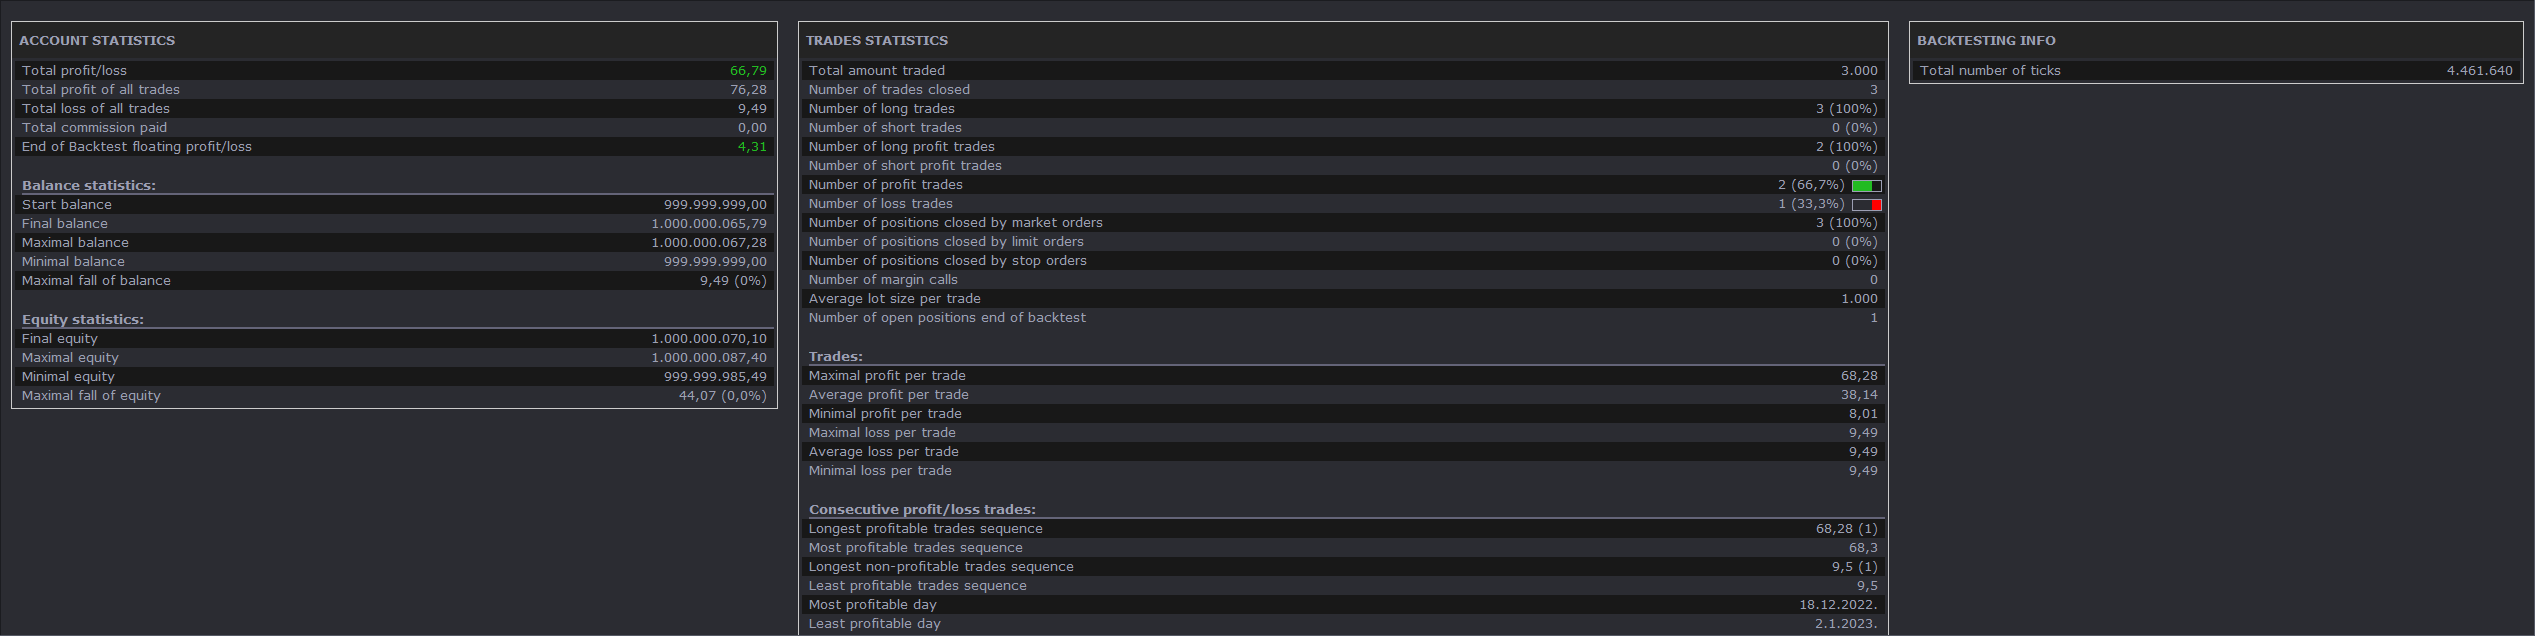Image resolution: width=2535 pixels, height=636 pixels.
Task: Click the BACKTESTING INFO panel header
Action: tap(1986, 41)
